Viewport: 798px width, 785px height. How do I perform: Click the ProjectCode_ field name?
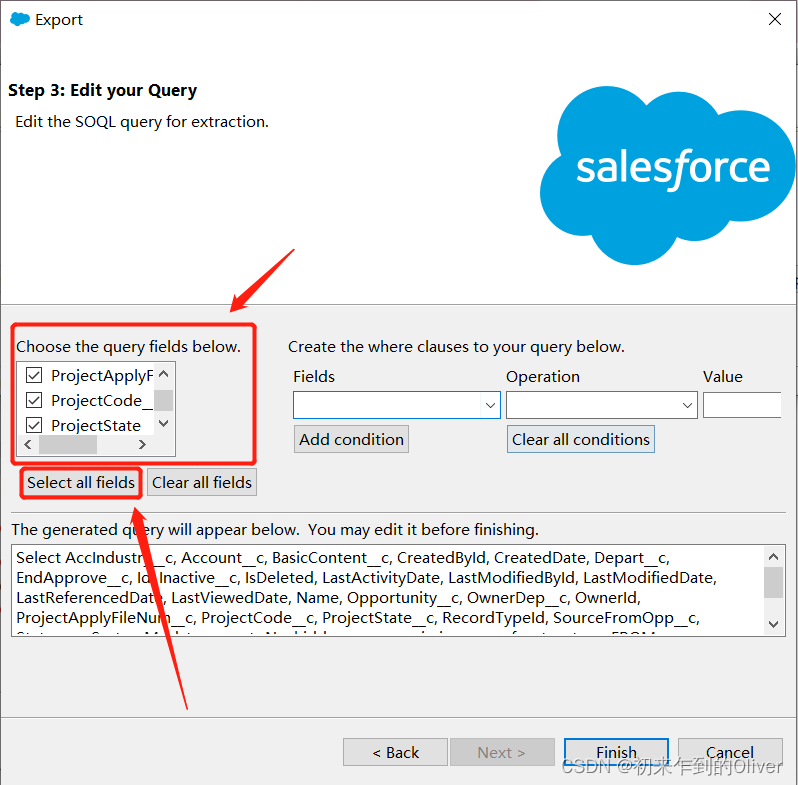coord(102,401)
